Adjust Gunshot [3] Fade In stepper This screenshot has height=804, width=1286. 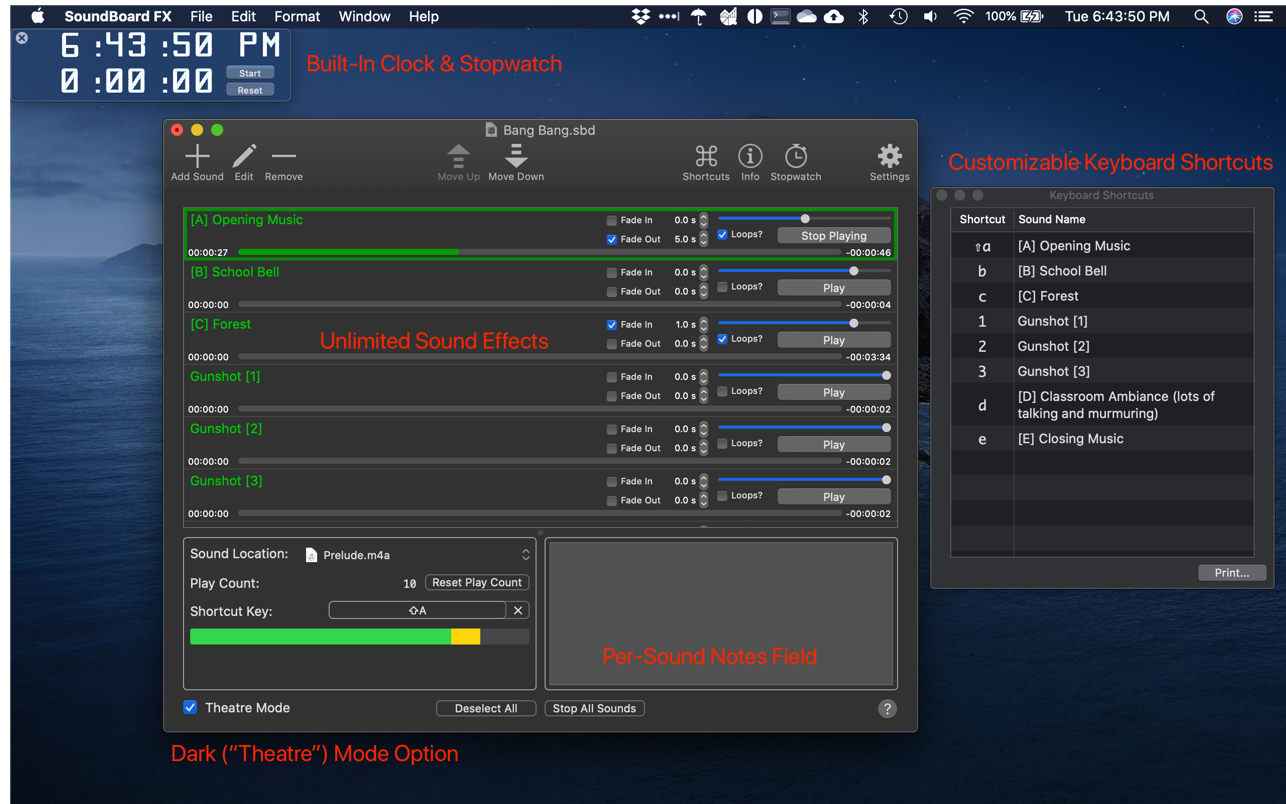pyautogui.click(x=704, y=481)
